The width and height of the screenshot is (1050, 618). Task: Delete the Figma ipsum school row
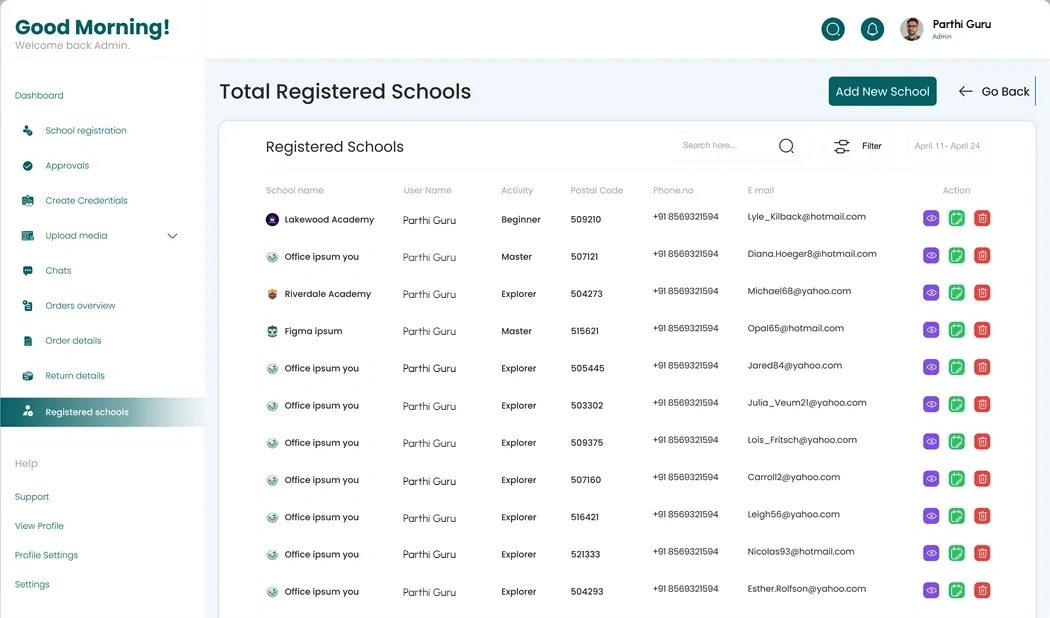click(x=982, y=330)
